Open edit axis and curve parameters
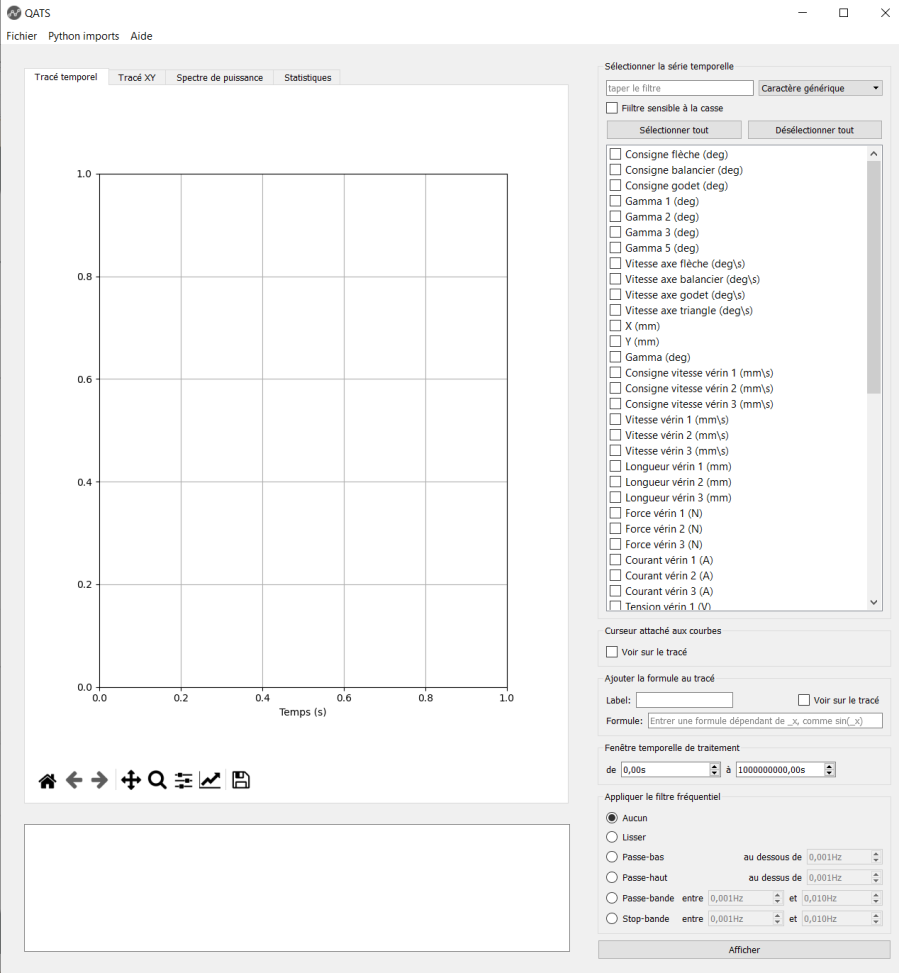 pyautogui.click(x=210, y=780)
